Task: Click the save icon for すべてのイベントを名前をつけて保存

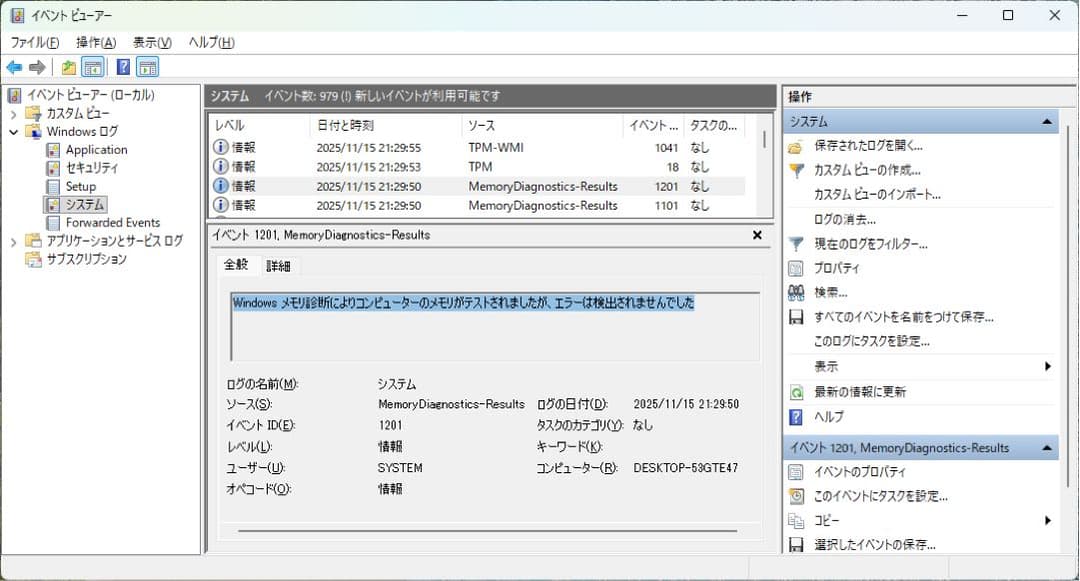Action: [795, 317]
